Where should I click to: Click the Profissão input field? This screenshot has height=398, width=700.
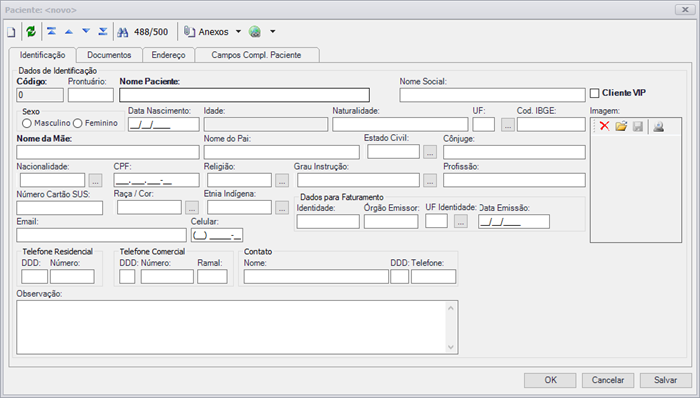click(x=514, y=180)
